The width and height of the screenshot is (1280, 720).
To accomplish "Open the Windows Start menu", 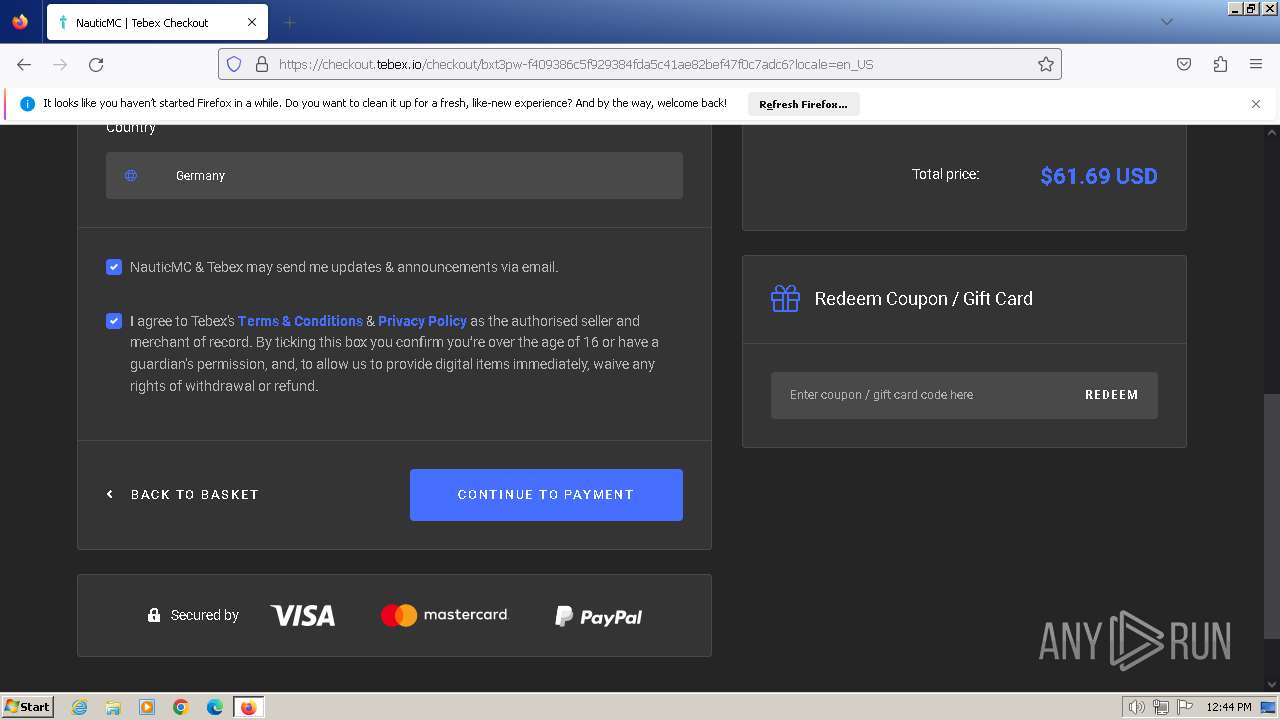I will (27, 706).
